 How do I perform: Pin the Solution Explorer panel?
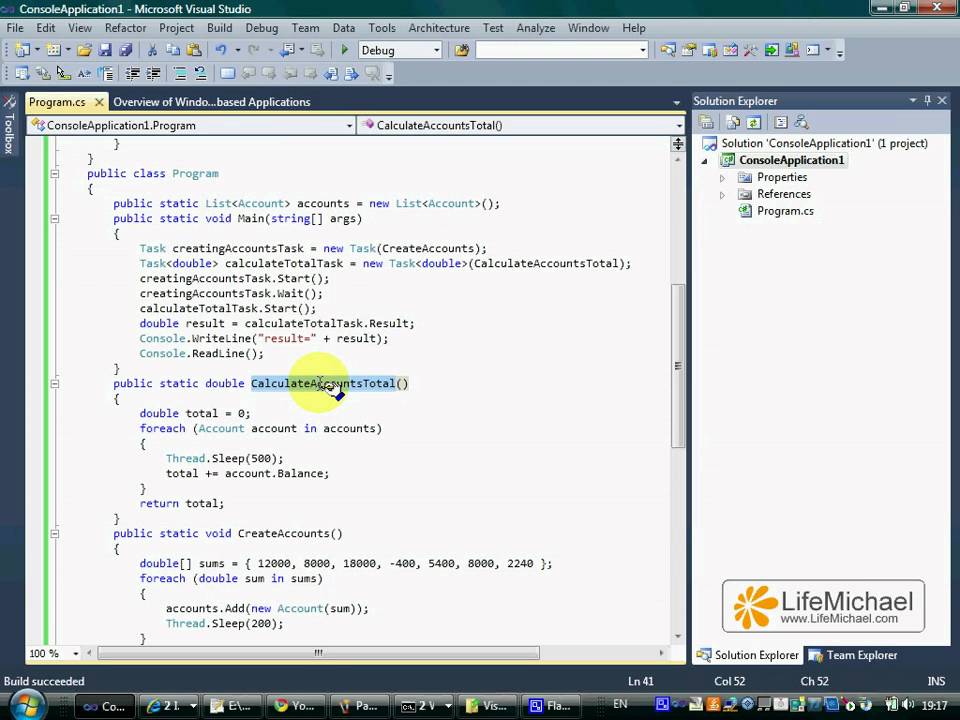click(x=928, y=100)
